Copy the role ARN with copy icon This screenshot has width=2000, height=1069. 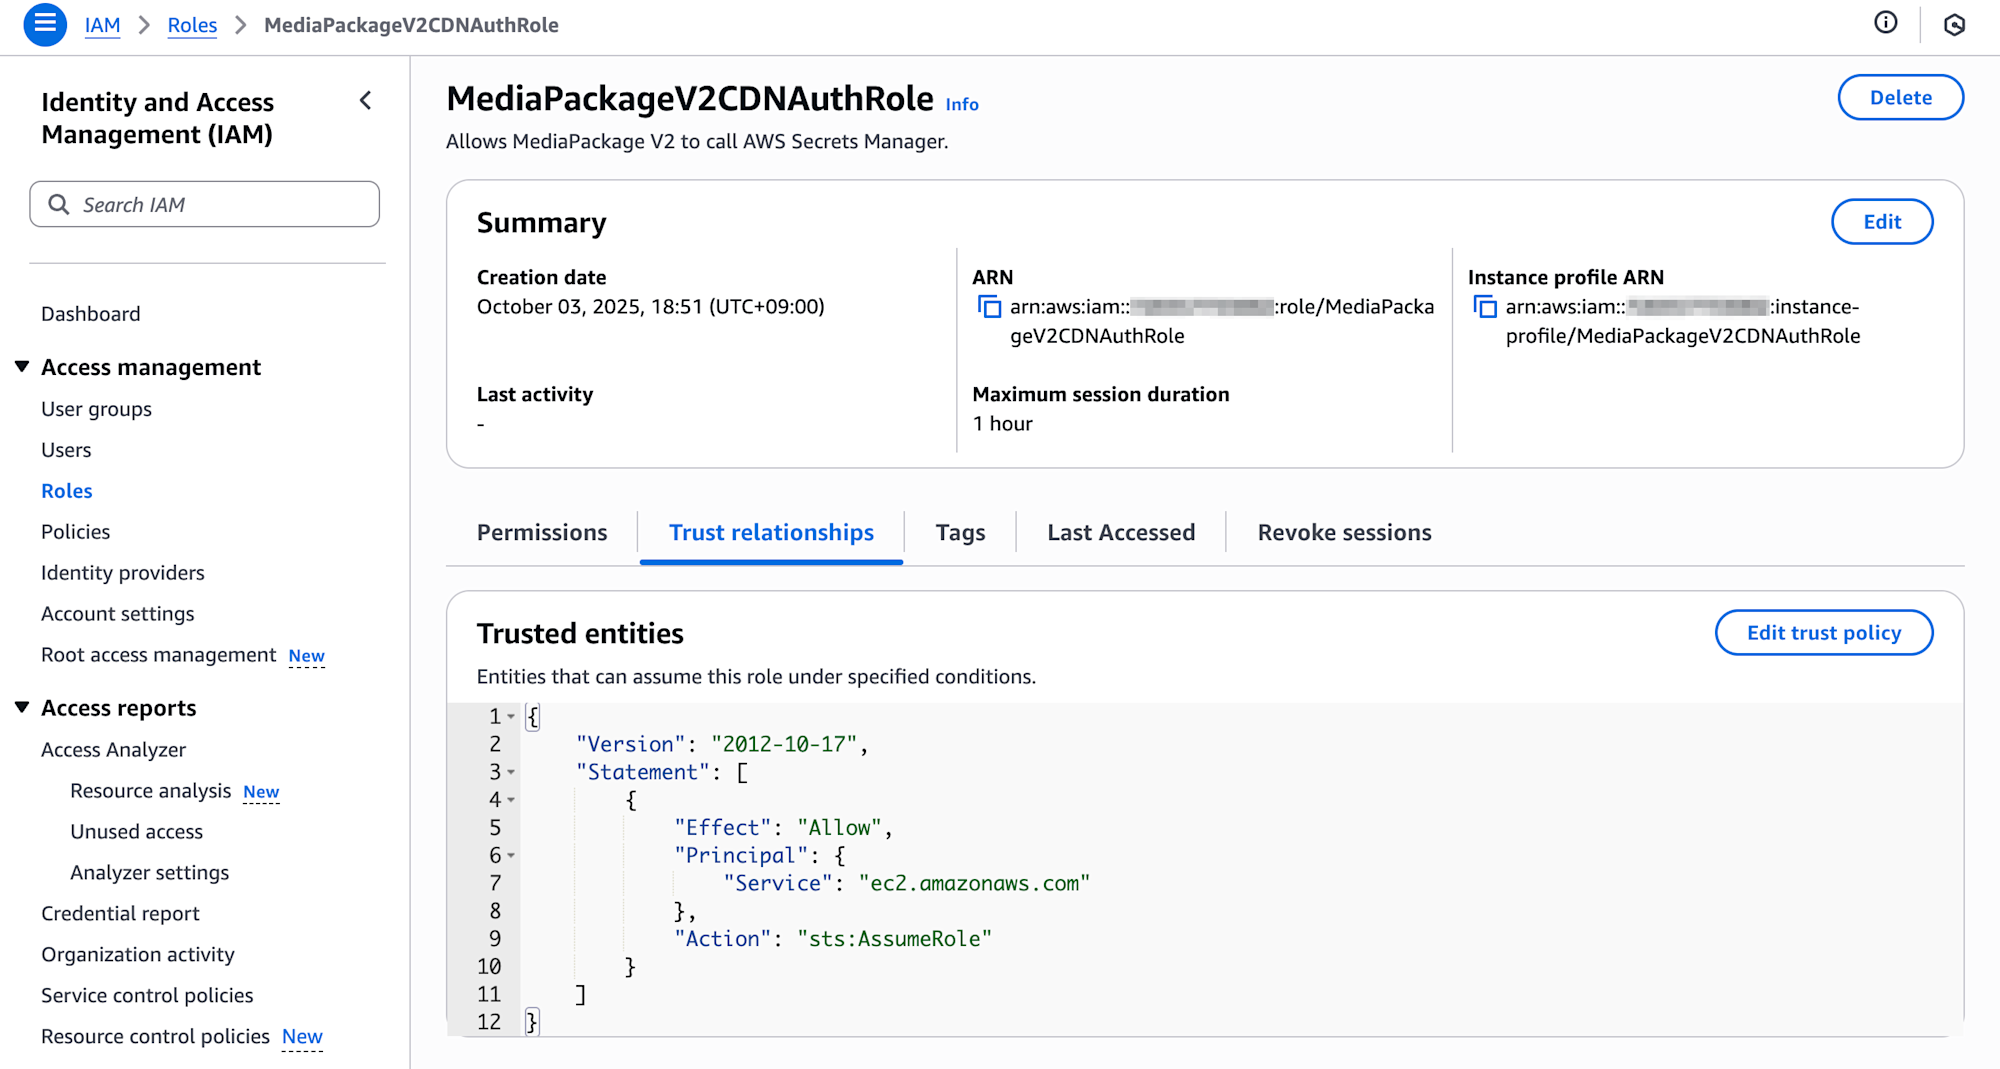[x=989, y=307]
